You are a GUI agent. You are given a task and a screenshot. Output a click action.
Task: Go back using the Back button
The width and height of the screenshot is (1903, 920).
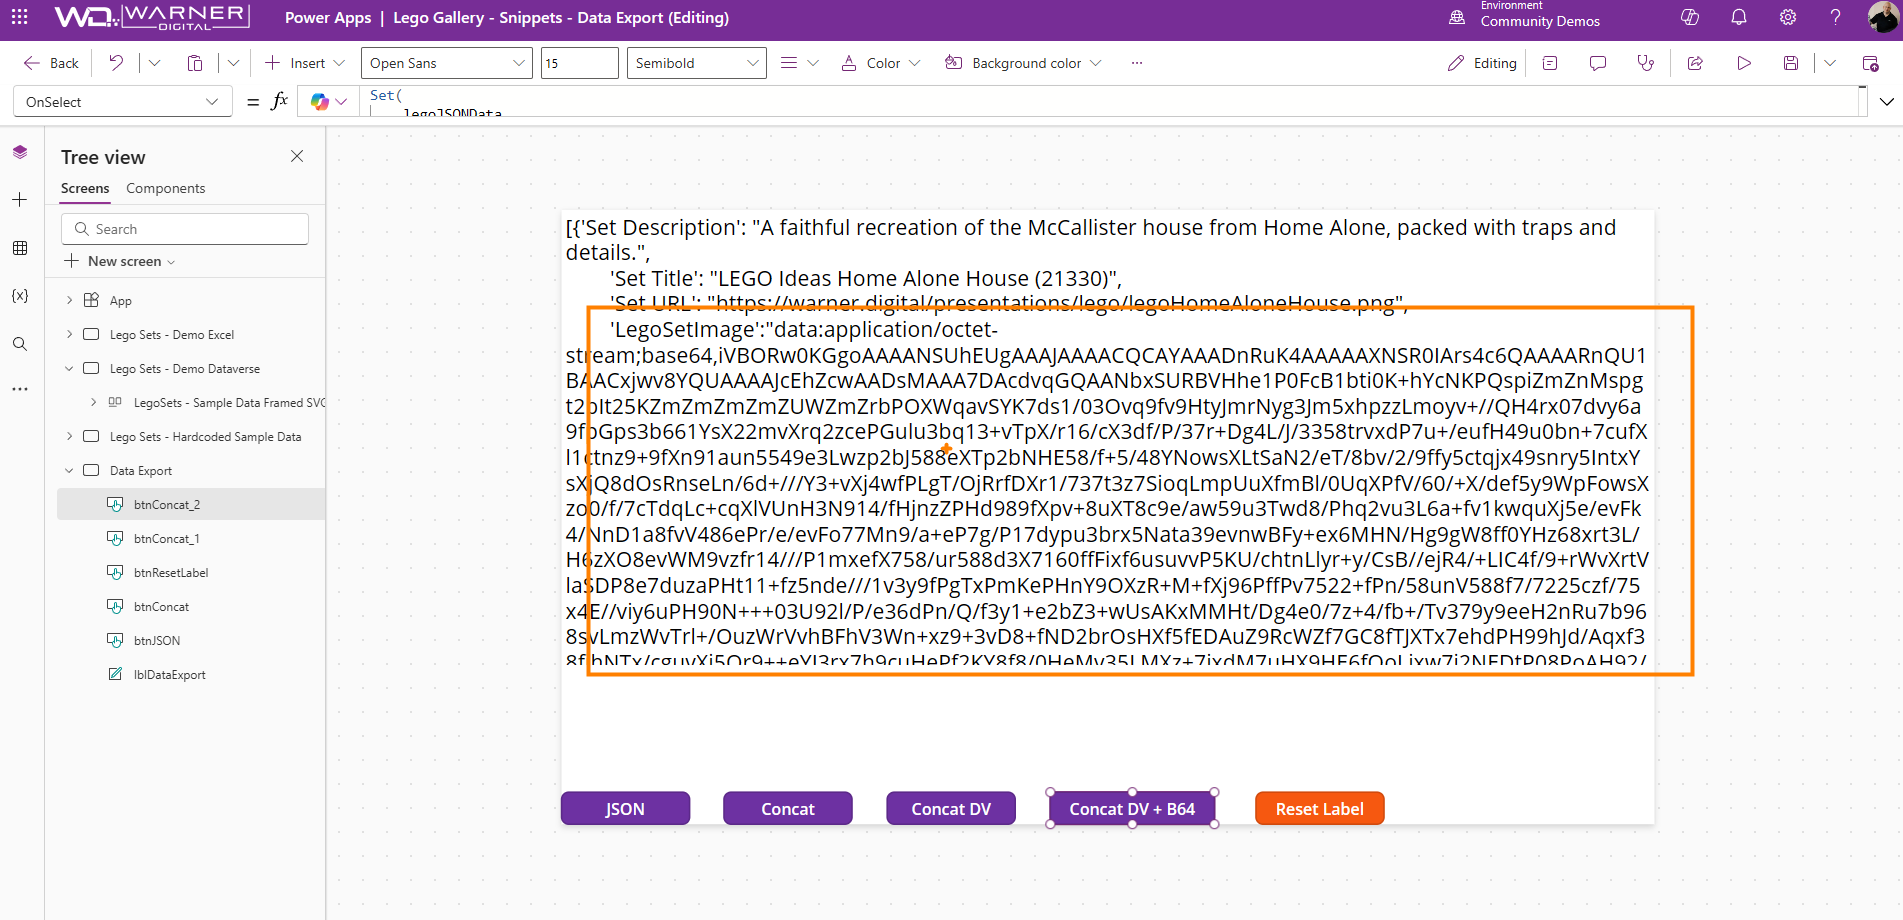click(51, 63)
